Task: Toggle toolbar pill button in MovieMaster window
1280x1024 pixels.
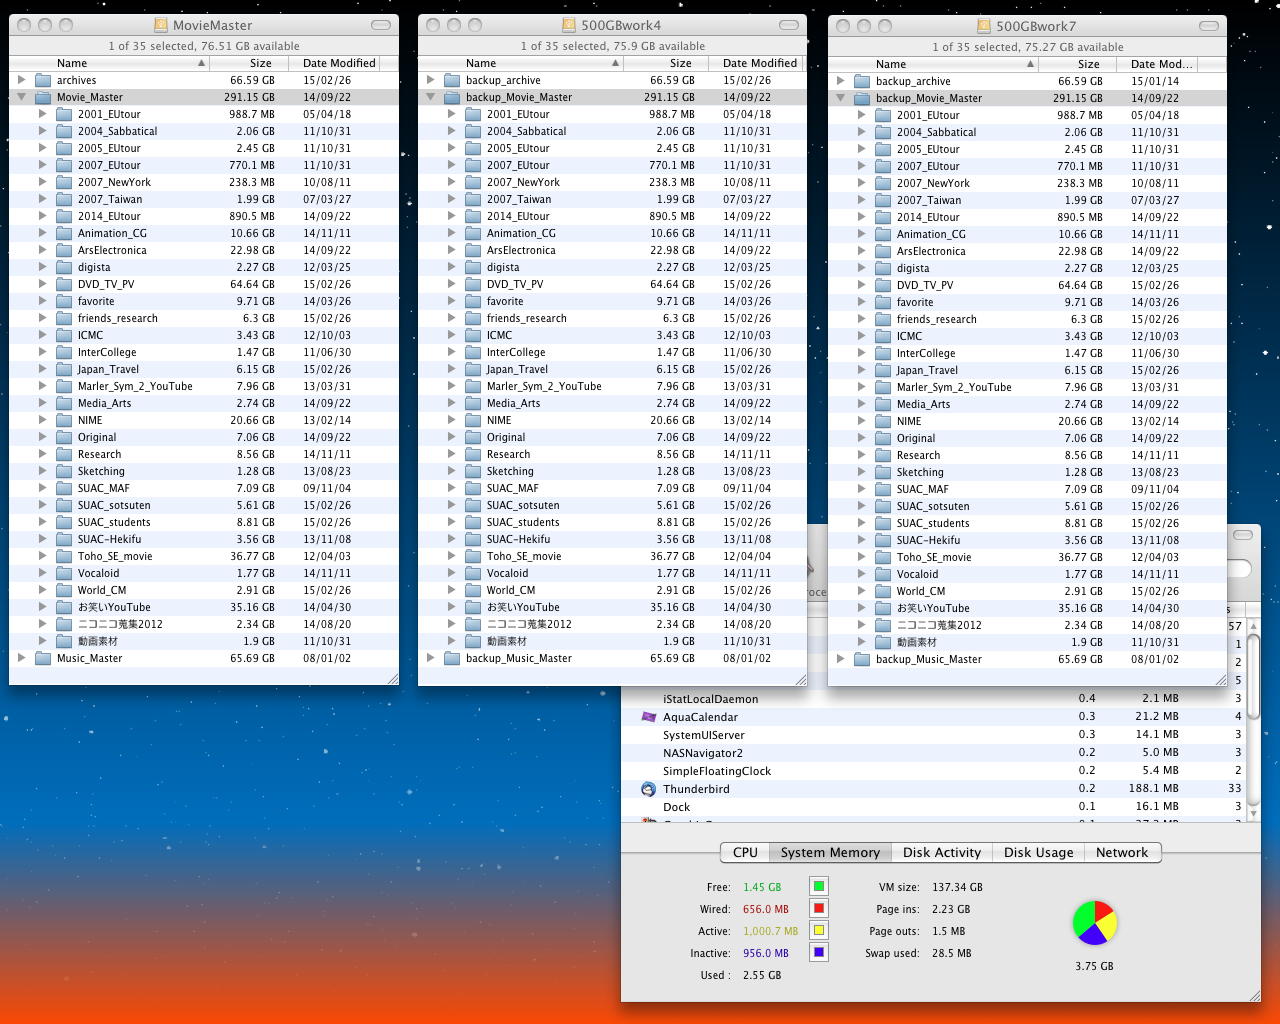Action: 381,25
